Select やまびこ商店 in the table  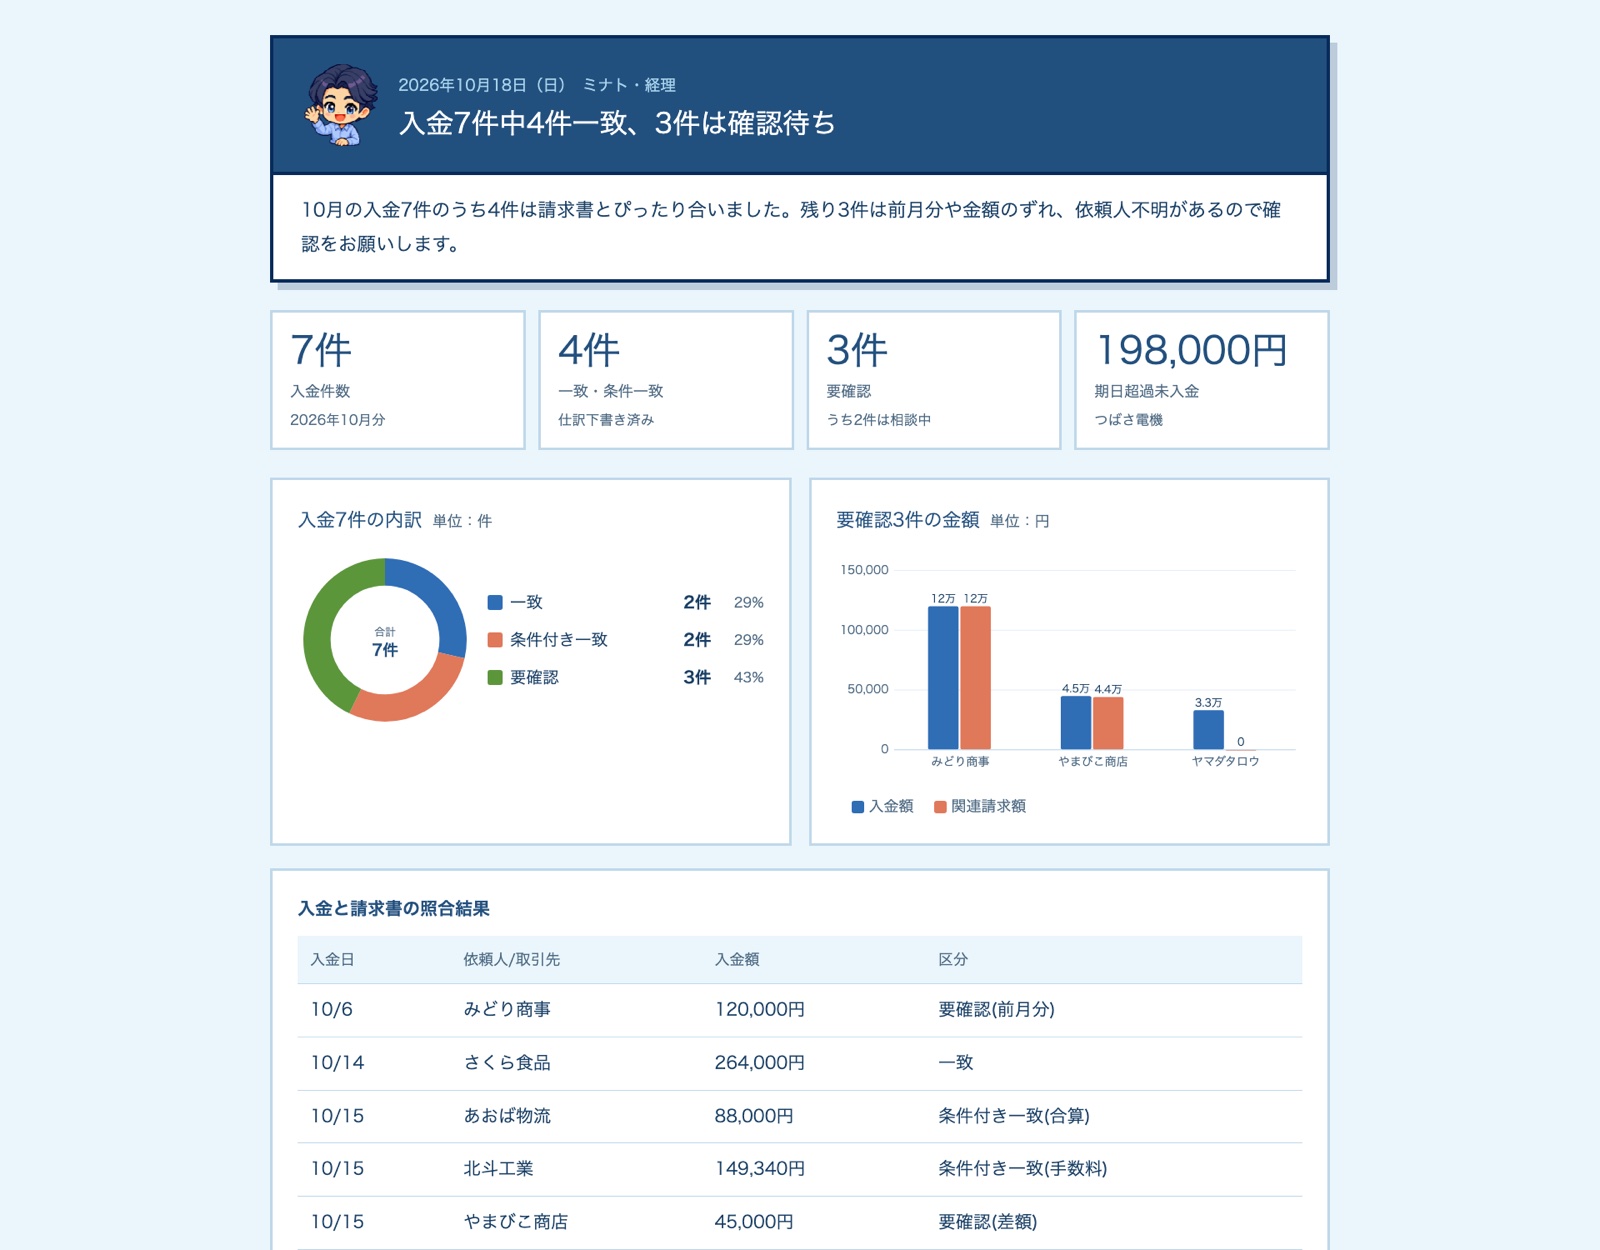[515, 1222]
